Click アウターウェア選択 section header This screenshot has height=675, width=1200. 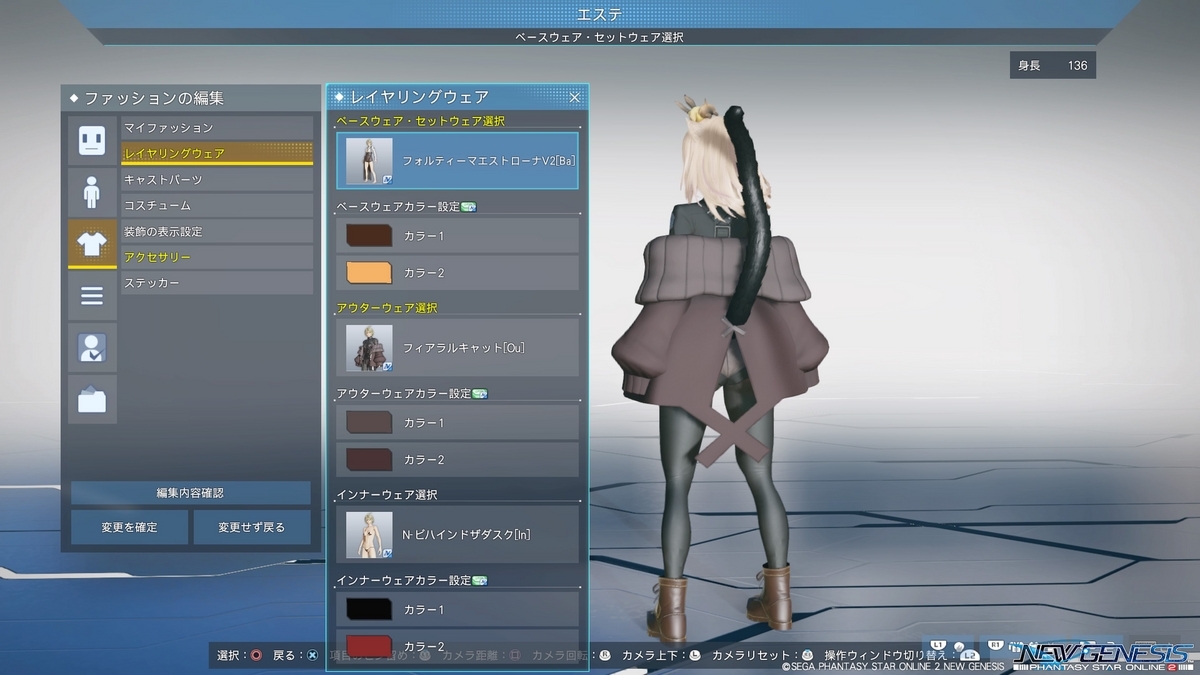tap(387, 308)
